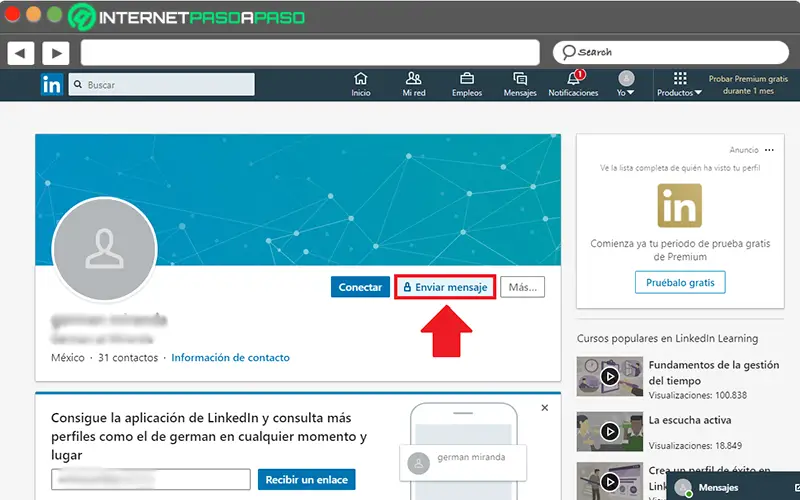Image resolution: width=800 pixels, height=500 pixels.
Task: Click the Cursos populares en LinkedIn Learning heading
Action: coord(667,338)
